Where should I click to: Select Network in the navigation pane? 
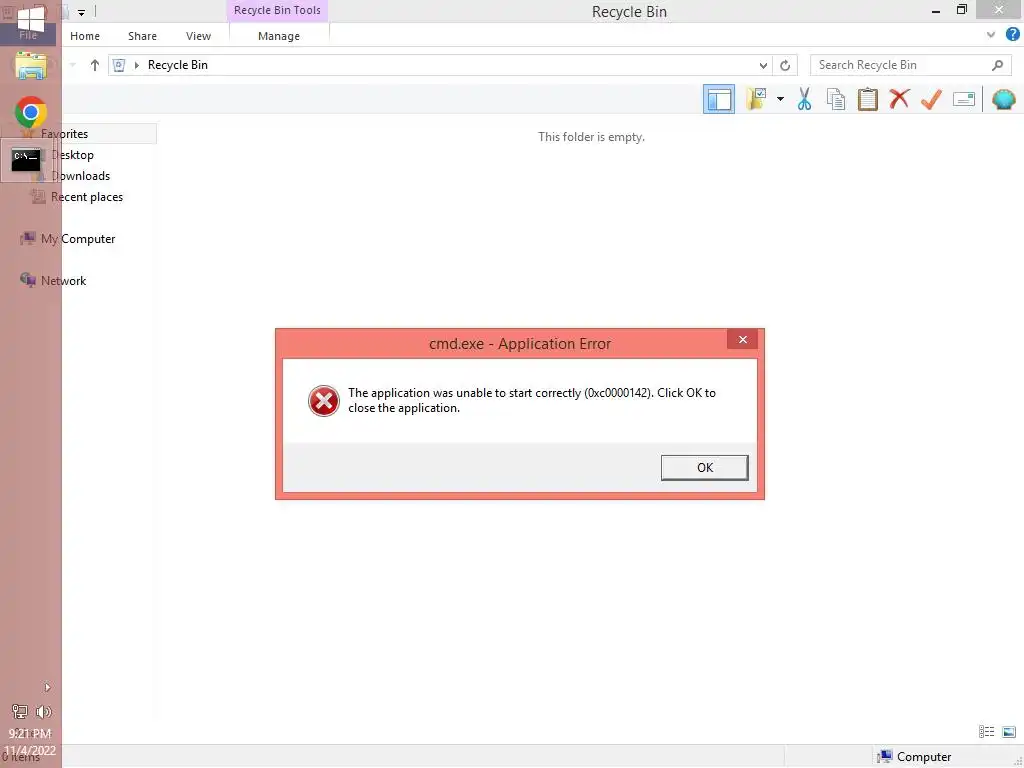coord(63,281)
